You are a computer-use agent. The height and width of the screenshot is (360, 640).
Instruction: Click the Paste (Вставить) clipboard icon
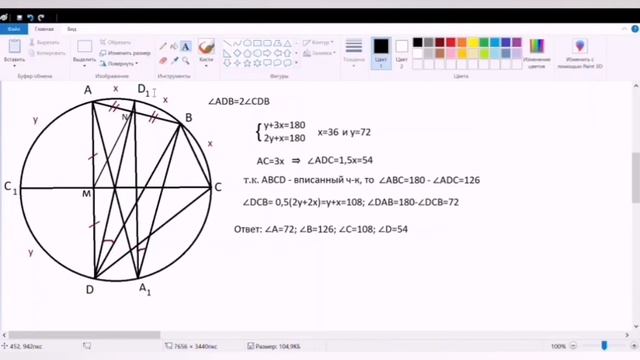pyautogui.click(x=14, y=46)
